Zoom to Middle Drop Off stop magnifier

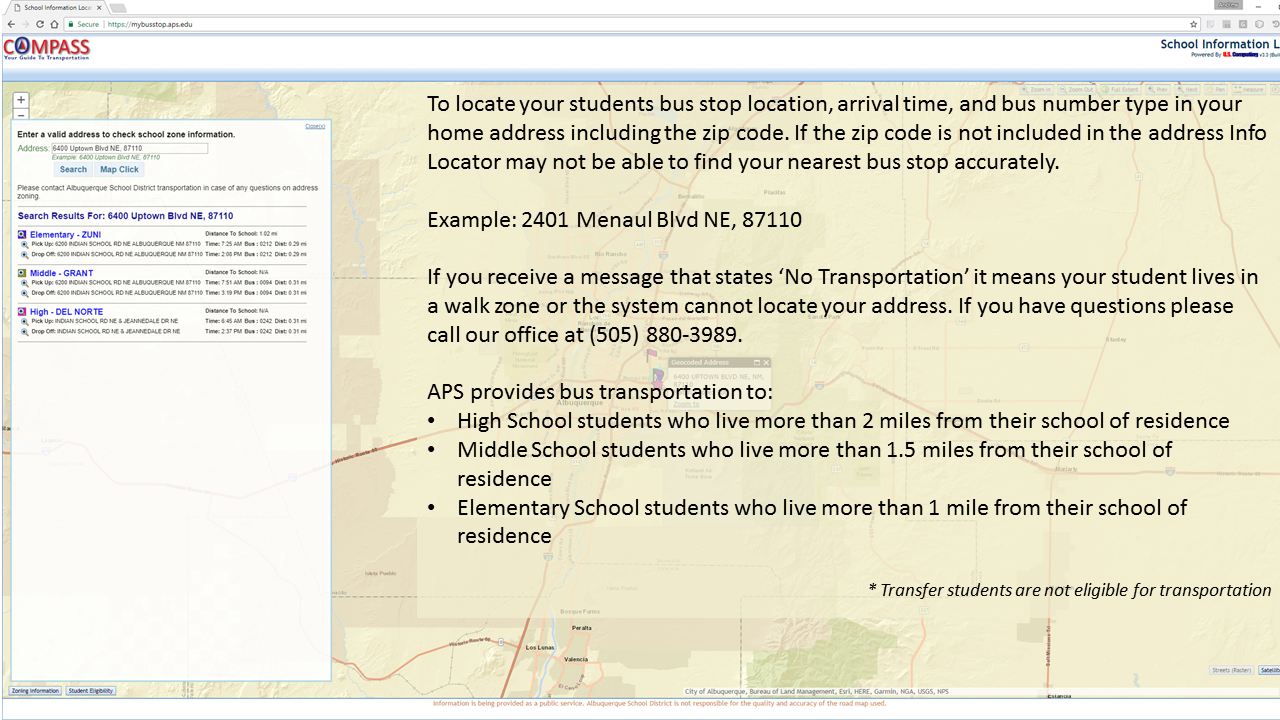[x=24, y=293]
